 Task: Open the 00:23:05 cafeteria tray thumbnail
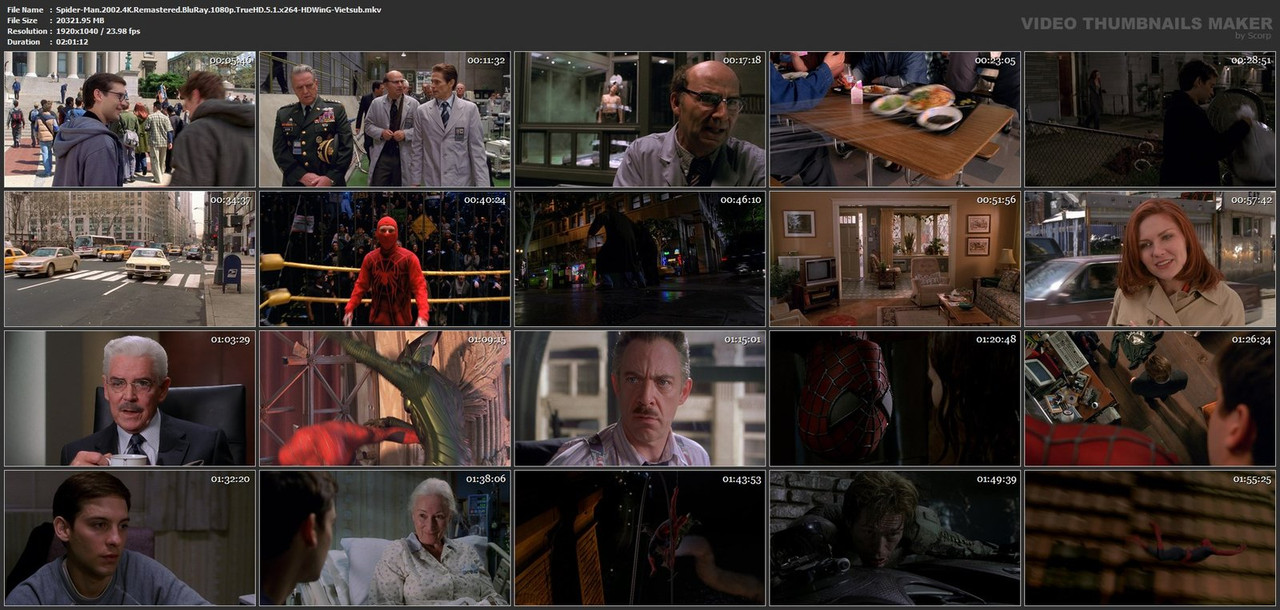[x=895, y=120]
